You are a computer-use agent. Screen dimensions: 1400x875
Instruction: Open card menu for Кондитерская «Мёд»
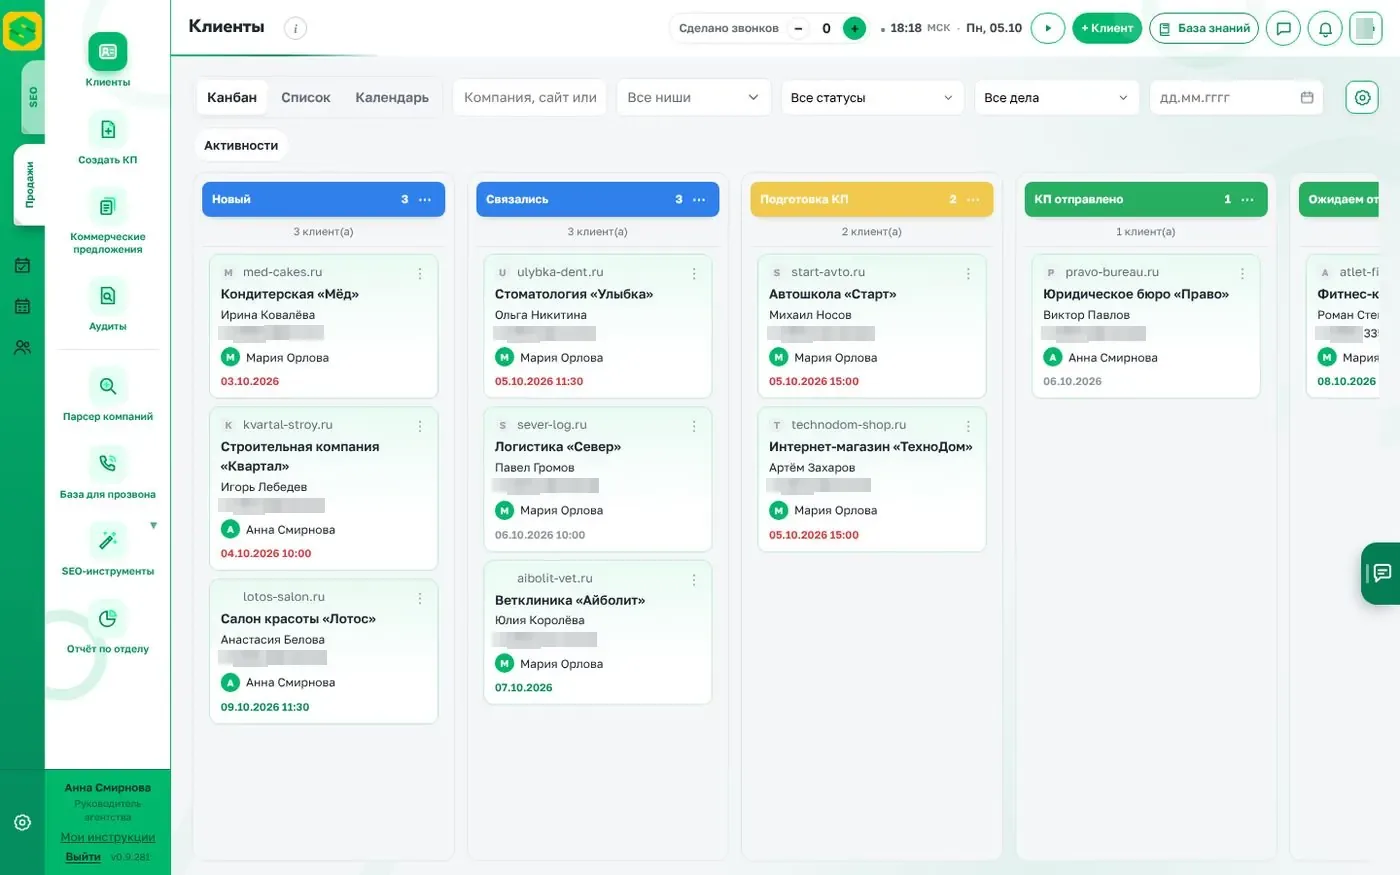coord(420,273)
